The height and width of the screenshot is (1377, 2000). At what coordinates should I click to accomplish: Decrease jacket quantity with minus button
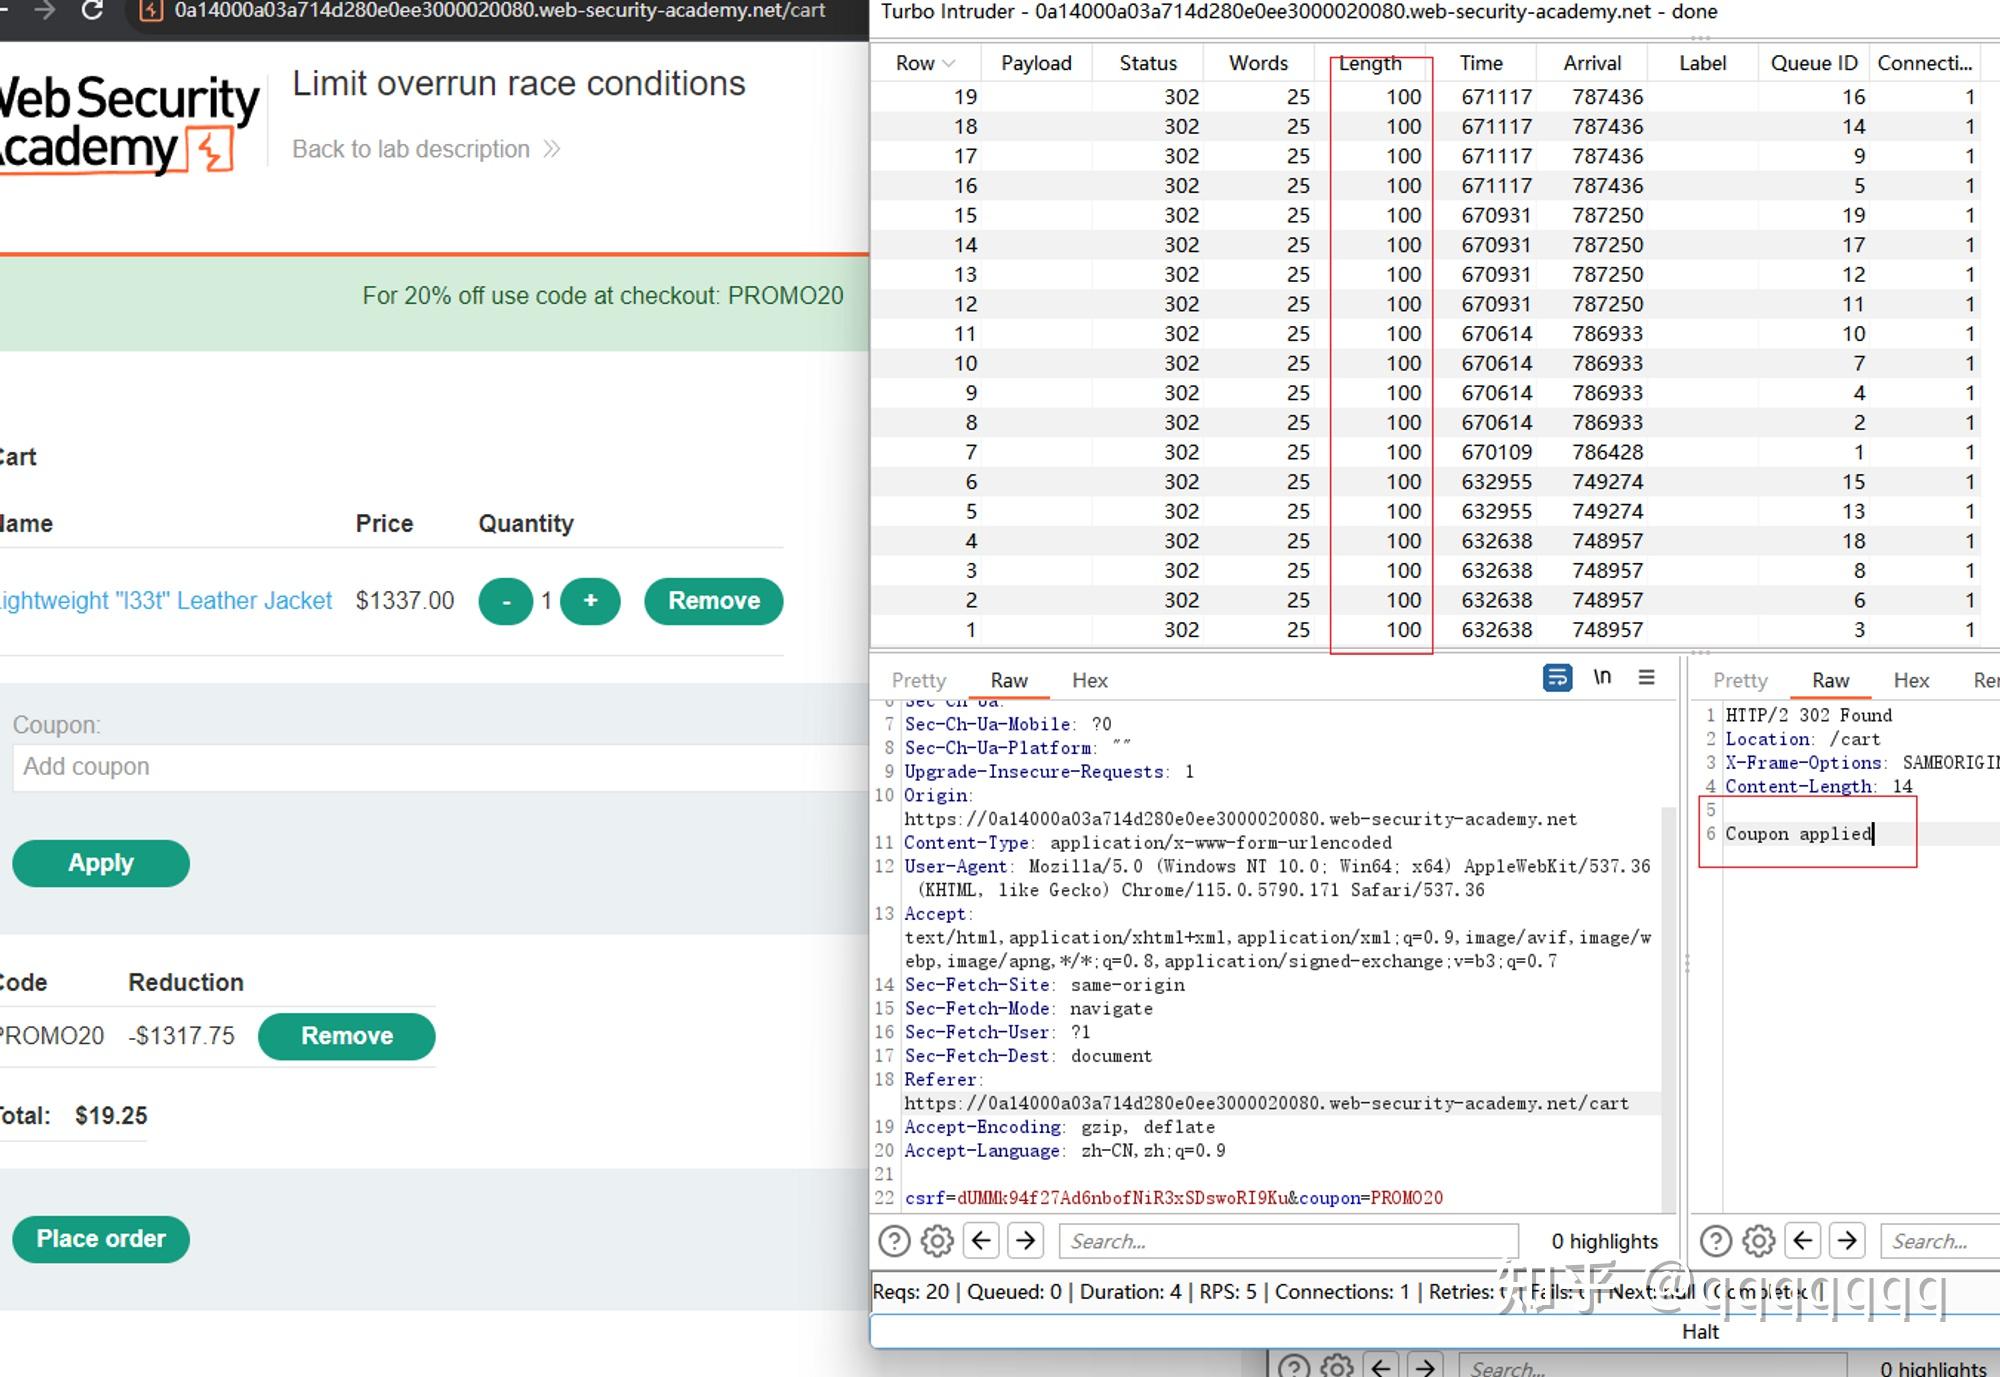(x=506, y=601)
